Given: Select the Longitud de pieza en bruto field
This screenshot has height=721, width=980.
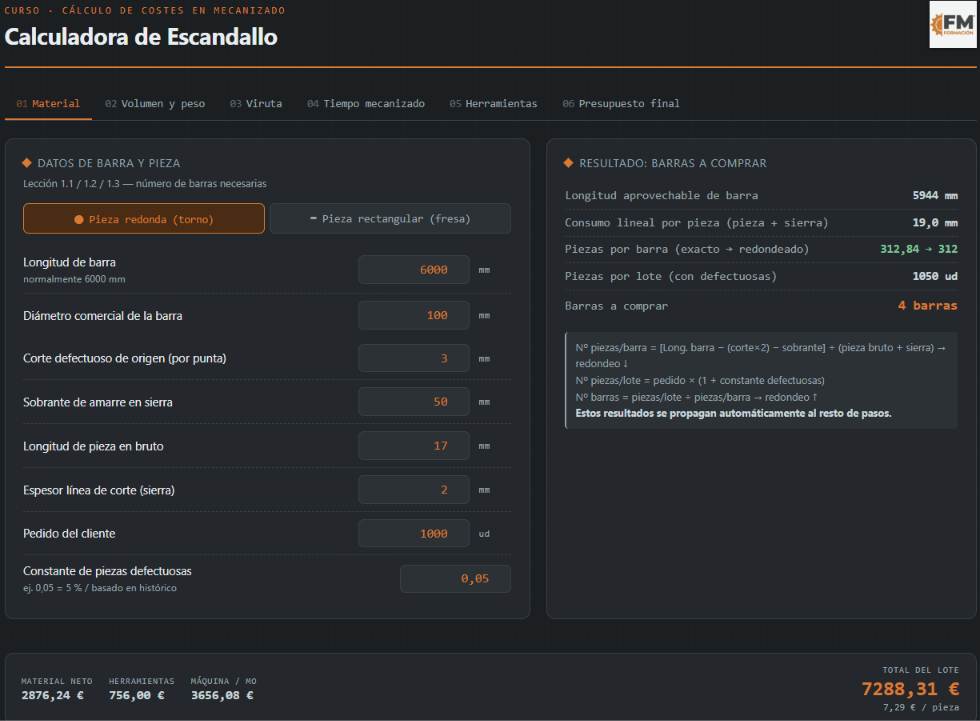Looking at the screenshot, I should point(414,446).
